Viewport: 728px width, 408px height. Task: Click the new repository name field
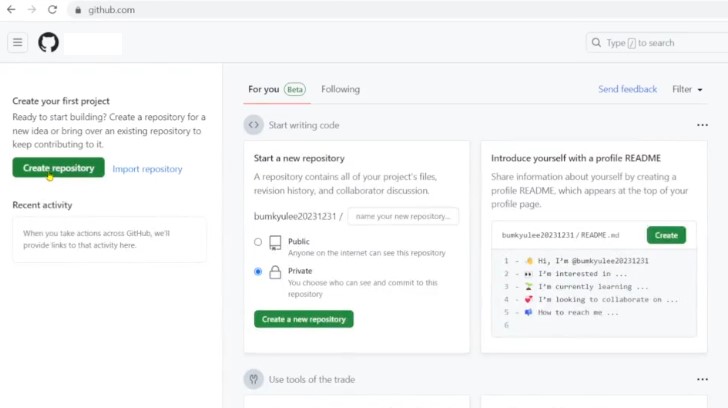point(403,216)
